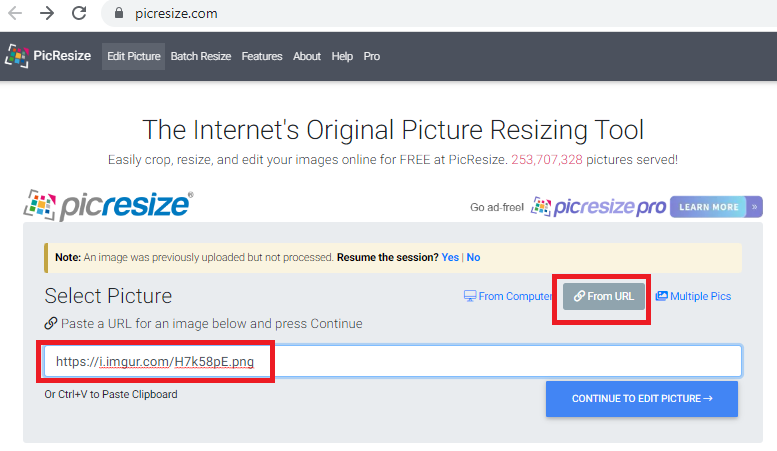Click Yes to resume the session
The height and width of the screenshot is (451, 777).
click(x=450, y=257)
